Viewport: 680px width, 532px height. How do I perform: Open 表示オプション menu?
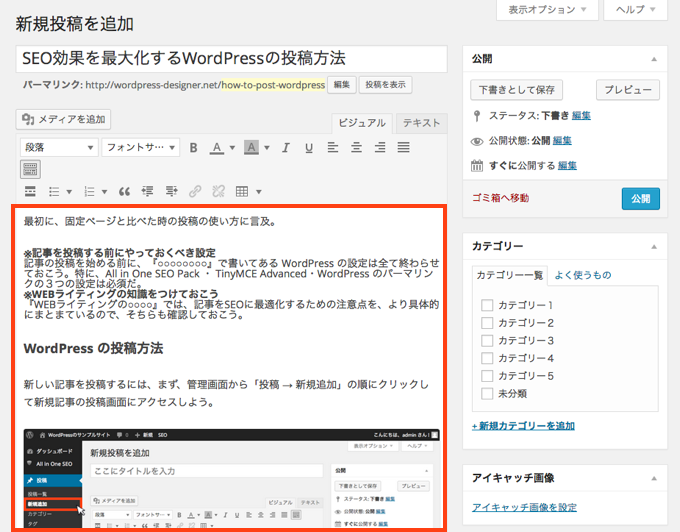[x=547, y=10]
